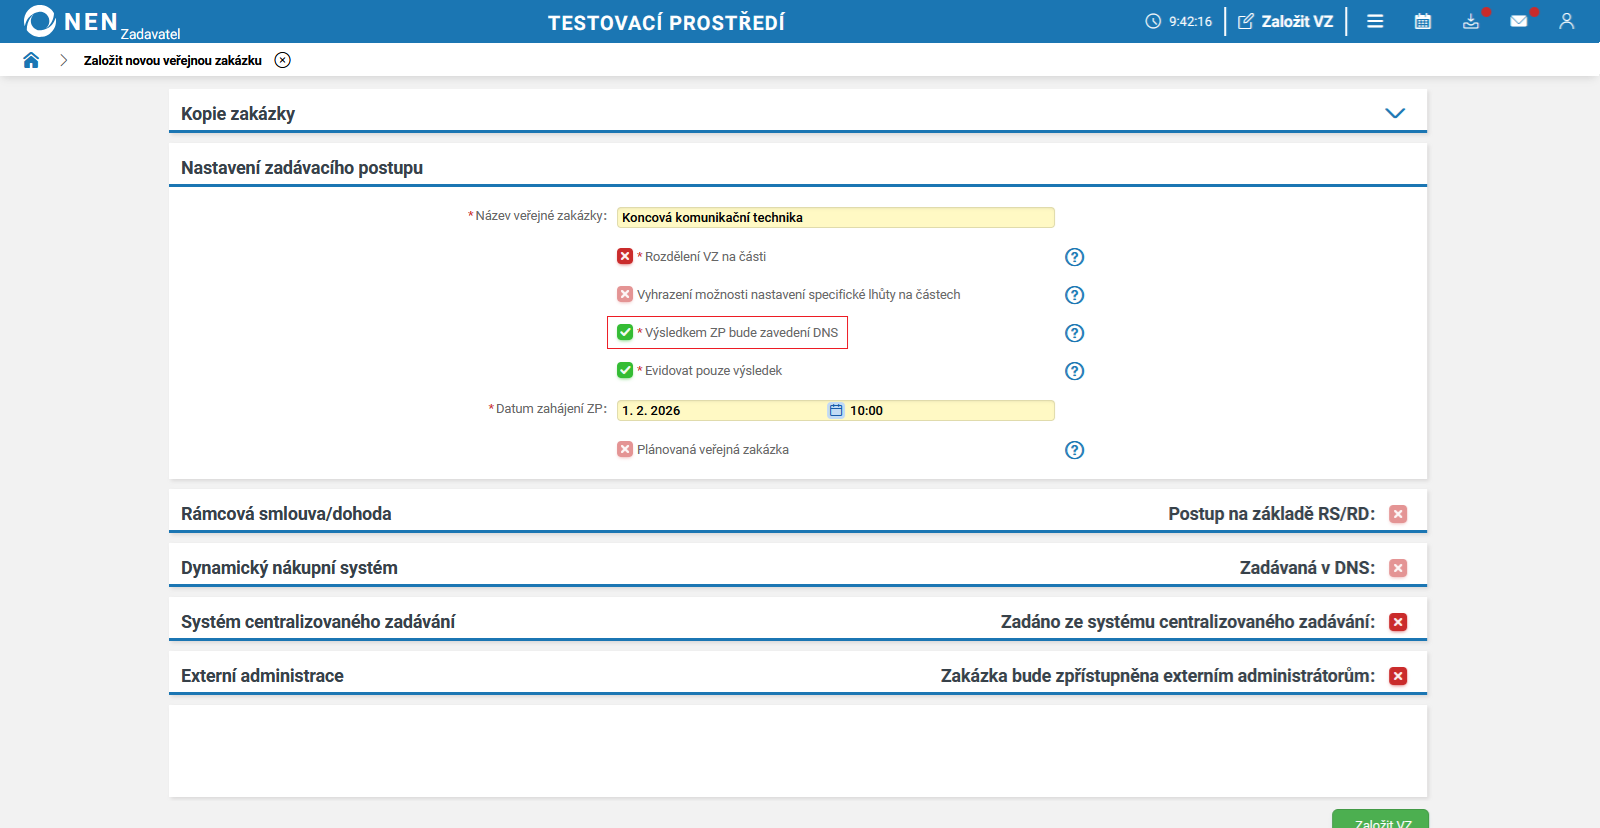Click the green Založit VZ button at bottom
Screen dimensions: 1600x828
[x=1380, y=819]
